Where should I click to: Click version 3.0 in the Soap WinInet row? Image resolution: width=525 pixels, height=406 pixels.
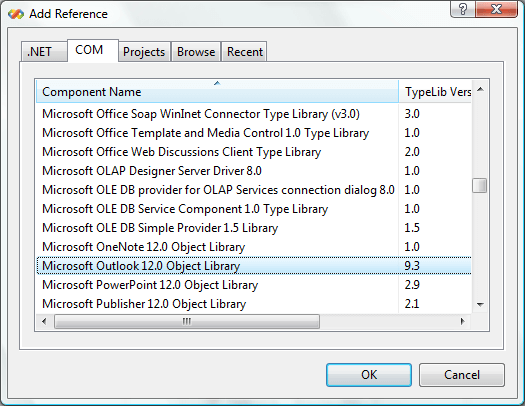coord(412,114)
